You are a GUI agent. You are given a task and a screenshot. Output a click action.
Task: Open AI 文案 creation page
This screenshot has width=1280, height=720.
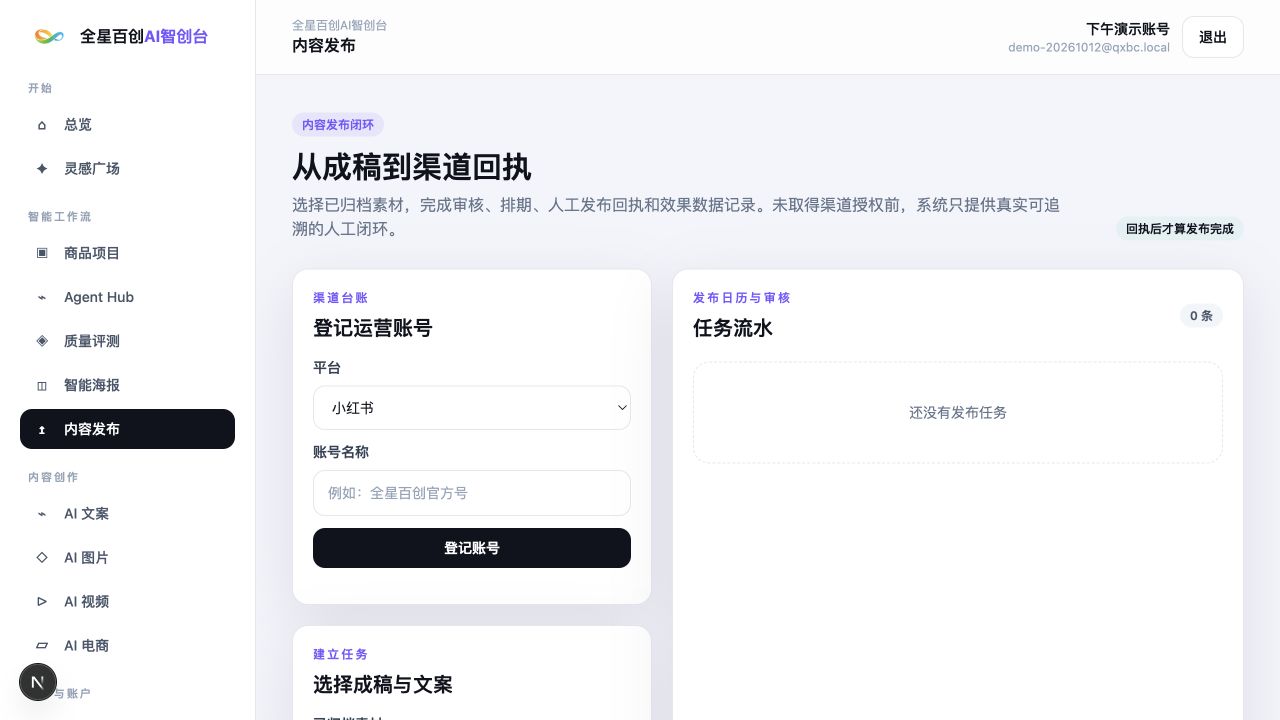pyautogui.click(x=127, y=513)
